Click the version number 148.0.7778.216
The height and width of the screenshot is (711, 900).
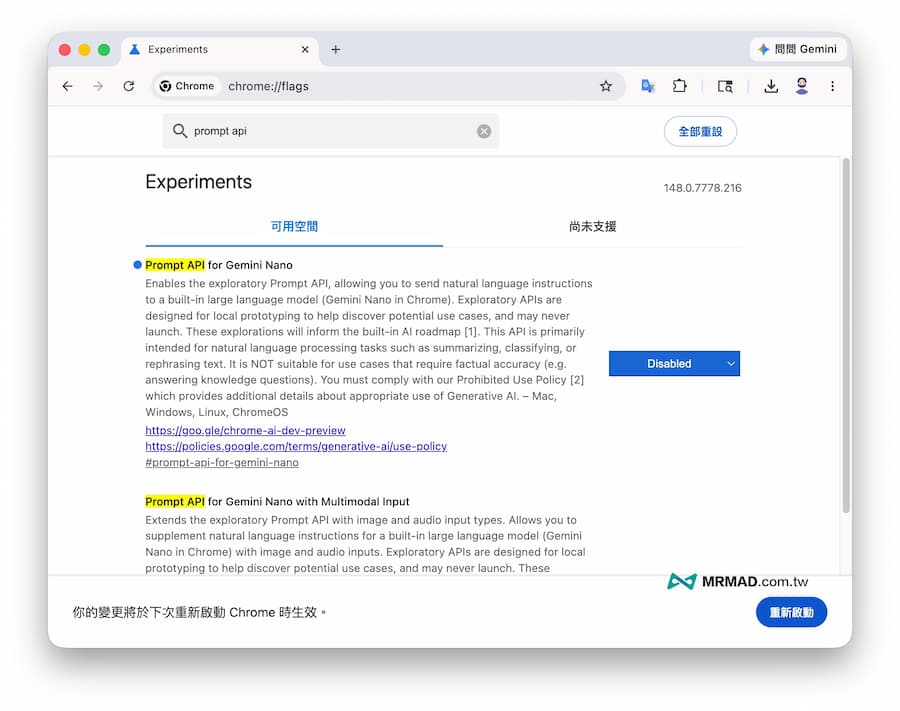pos(703,188)
